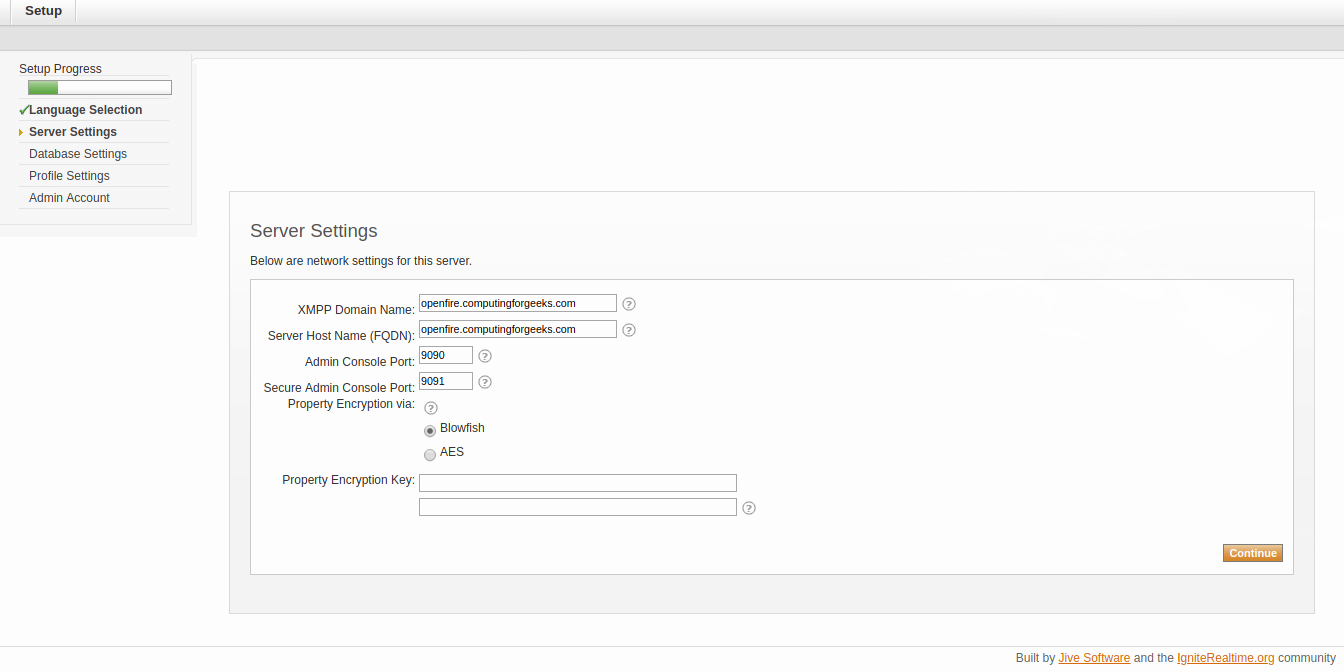Click Property Encryption via help icon
Image resolution: width=1344 pixels, height=671 pixels.
(431, 408)
